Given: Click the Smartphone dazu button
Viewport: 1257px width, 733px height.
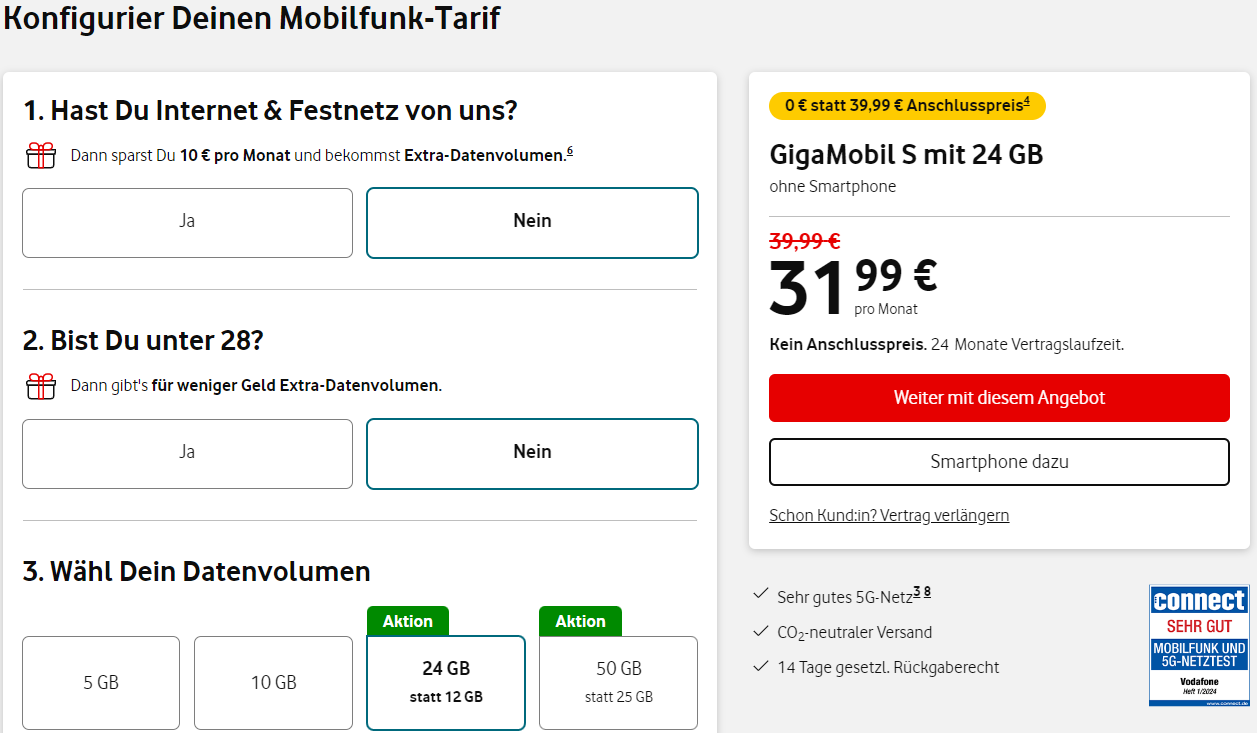Looking at the screenshot, I should [x=999, y=461].
